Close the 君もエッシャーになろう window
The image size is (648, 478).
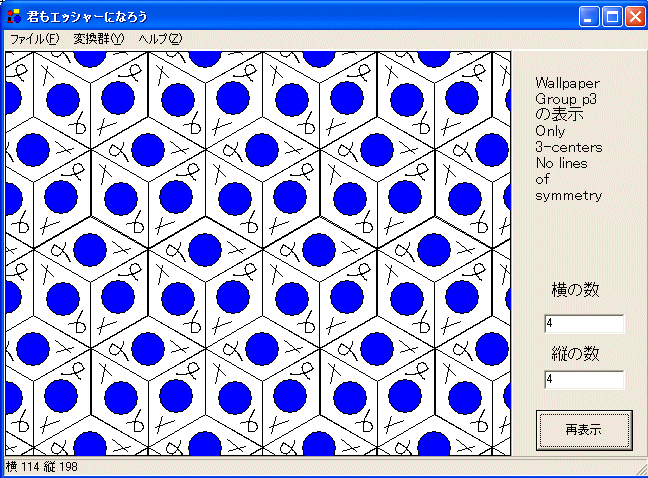point(634,15)
